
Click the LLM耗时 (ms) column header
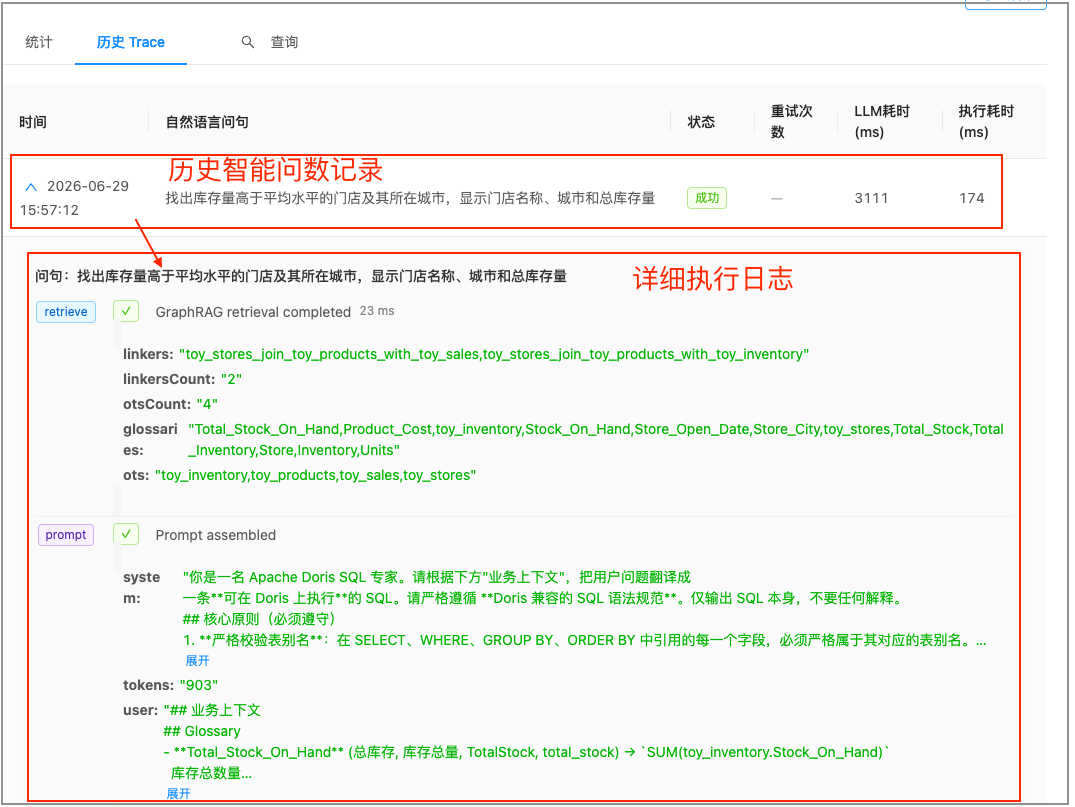[x=882, y=121]
